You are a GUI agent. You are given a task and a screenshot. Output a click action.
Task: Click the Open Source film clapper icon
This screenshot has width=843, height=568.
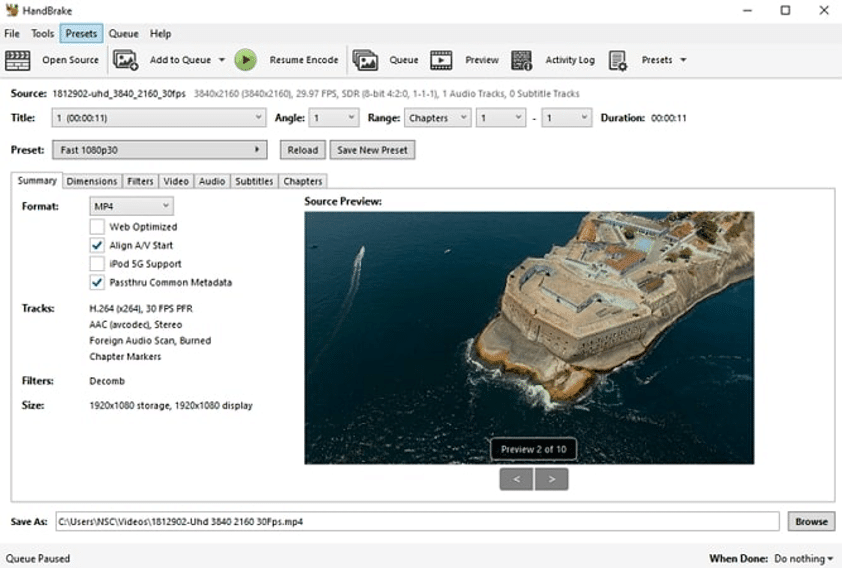point(17,60)
